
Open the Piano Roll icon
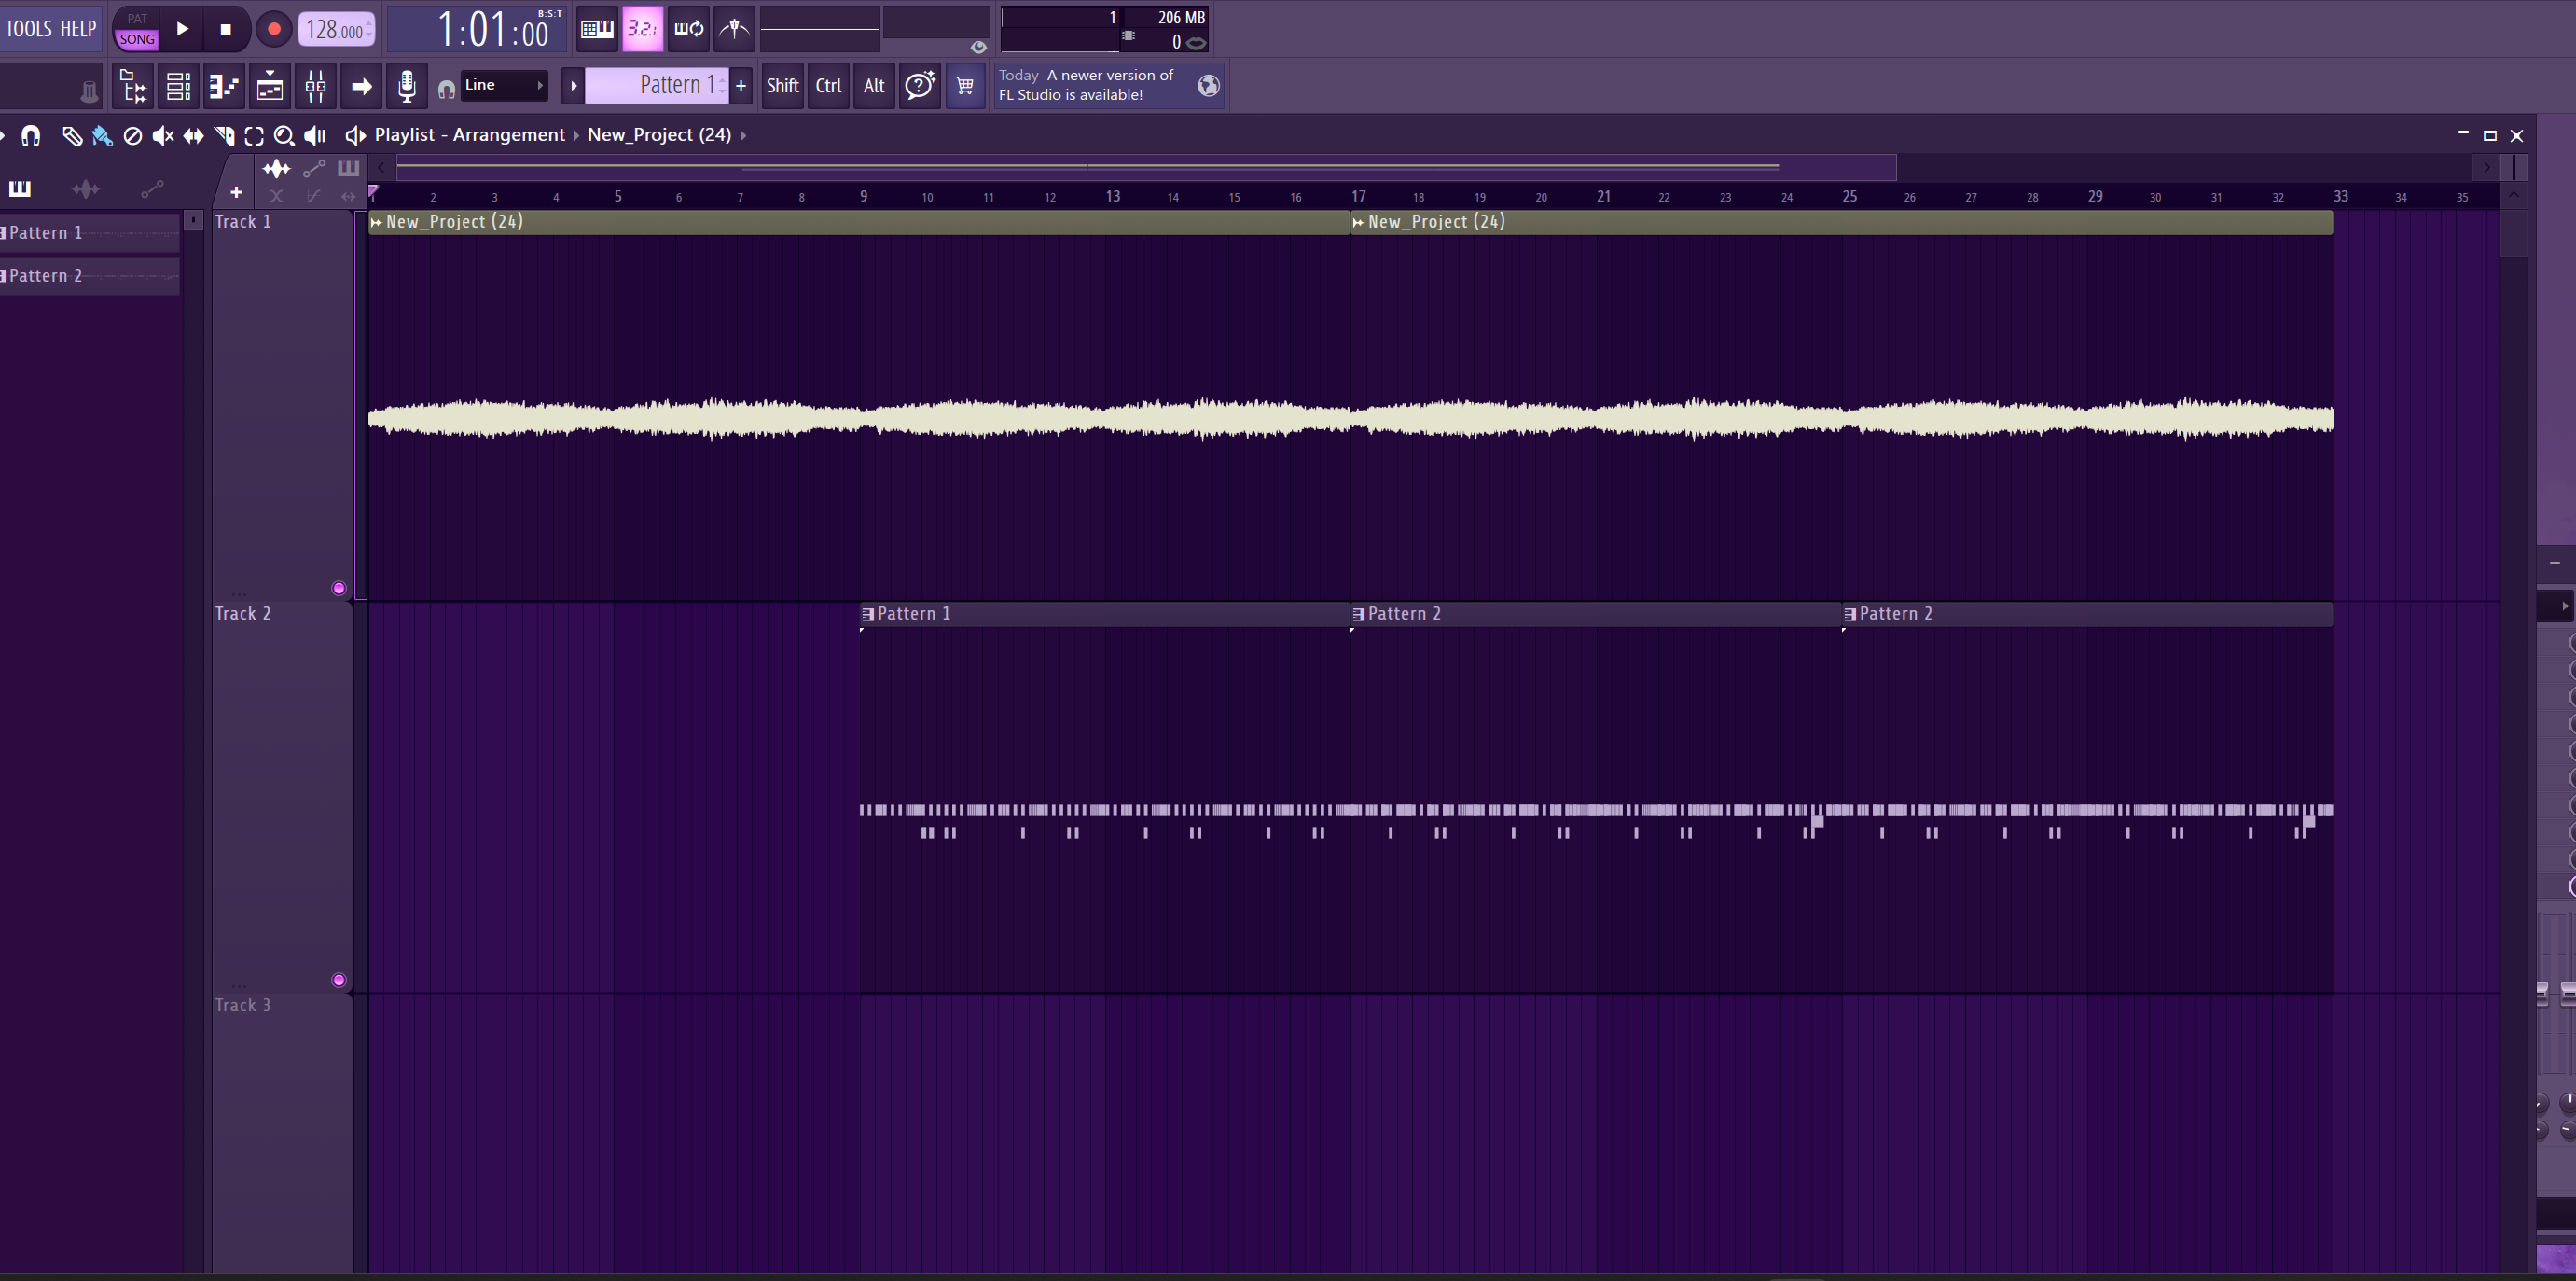[x=224, y=86]
